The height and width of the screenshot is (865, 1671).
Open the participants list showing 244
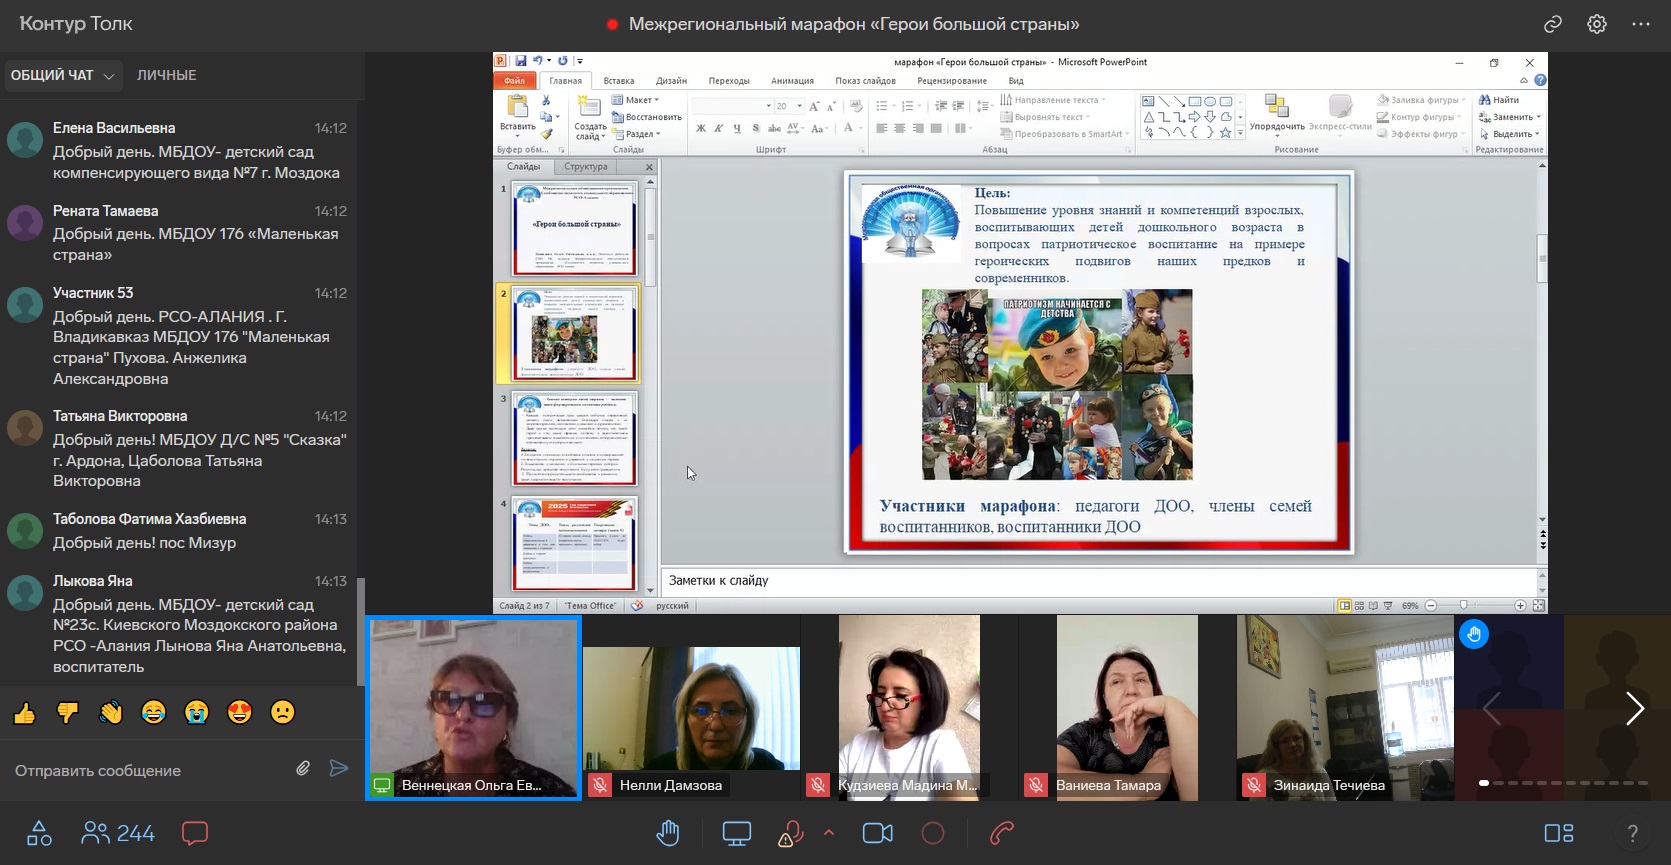(118, 833)
